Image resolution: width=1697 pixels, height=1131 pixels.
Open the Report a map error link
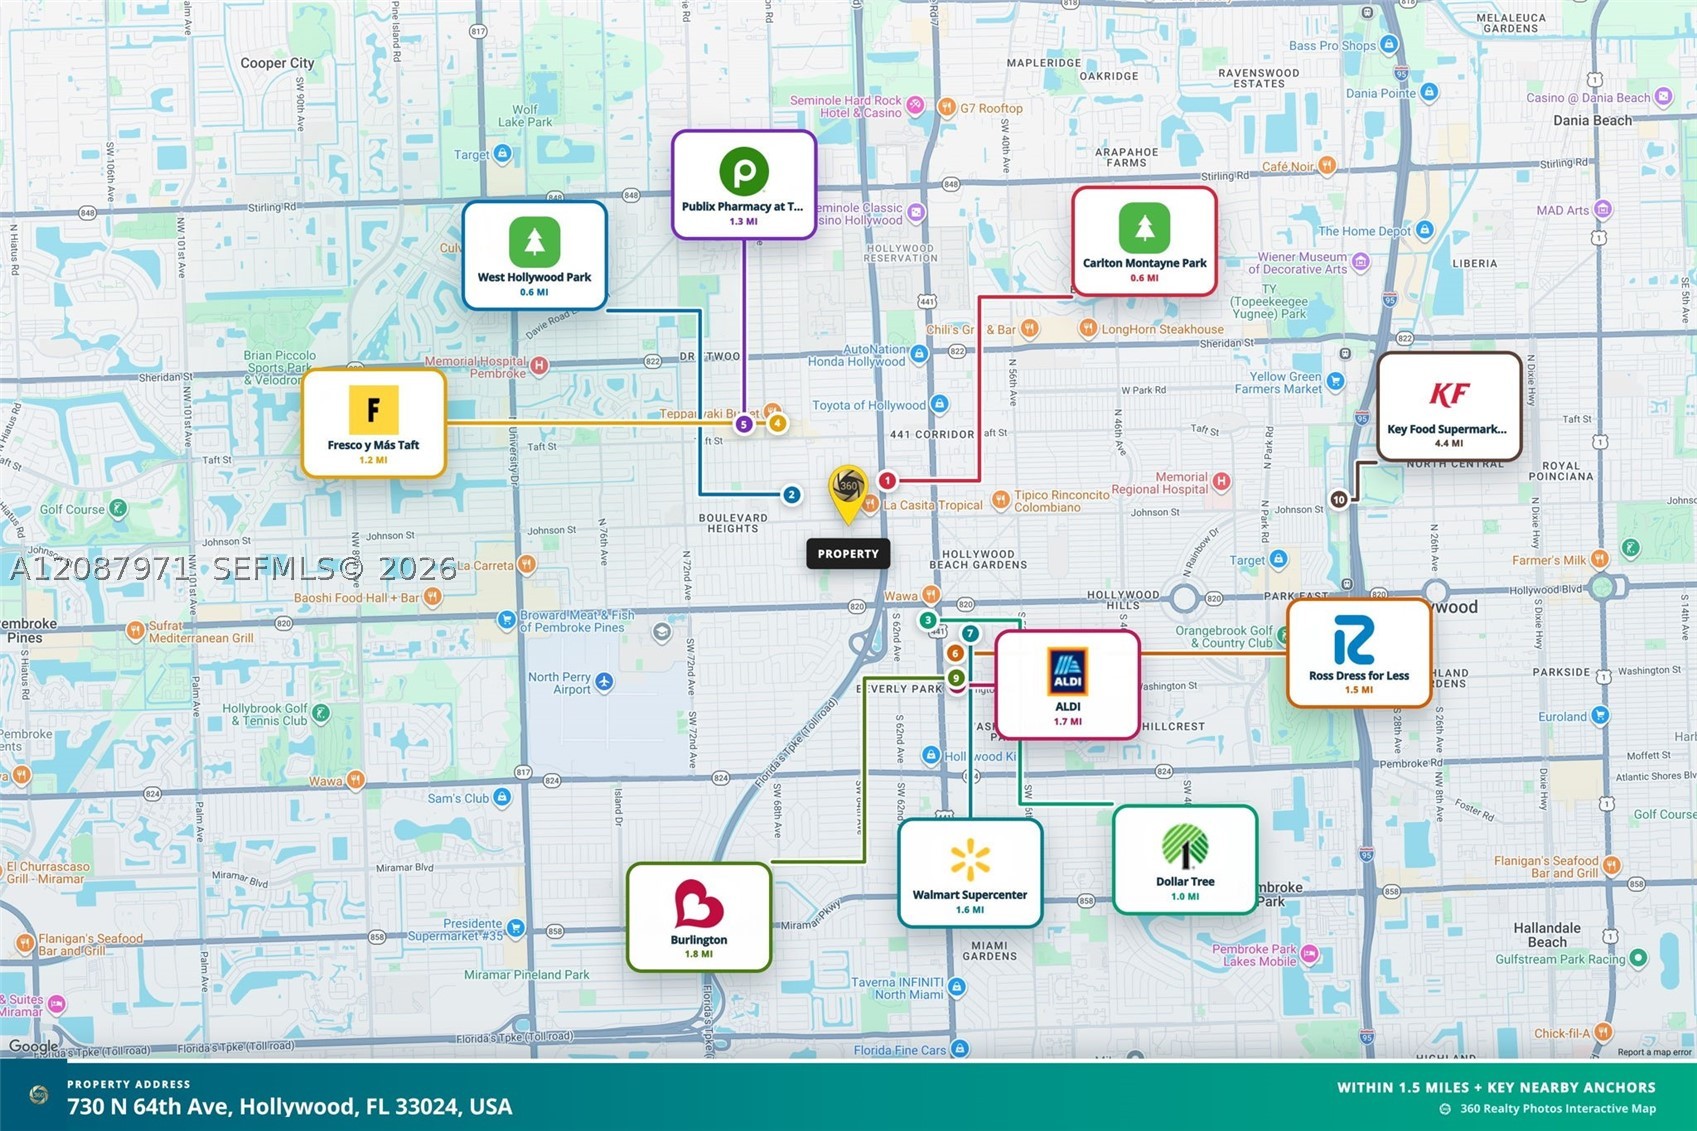(x=1654, y=1052)
